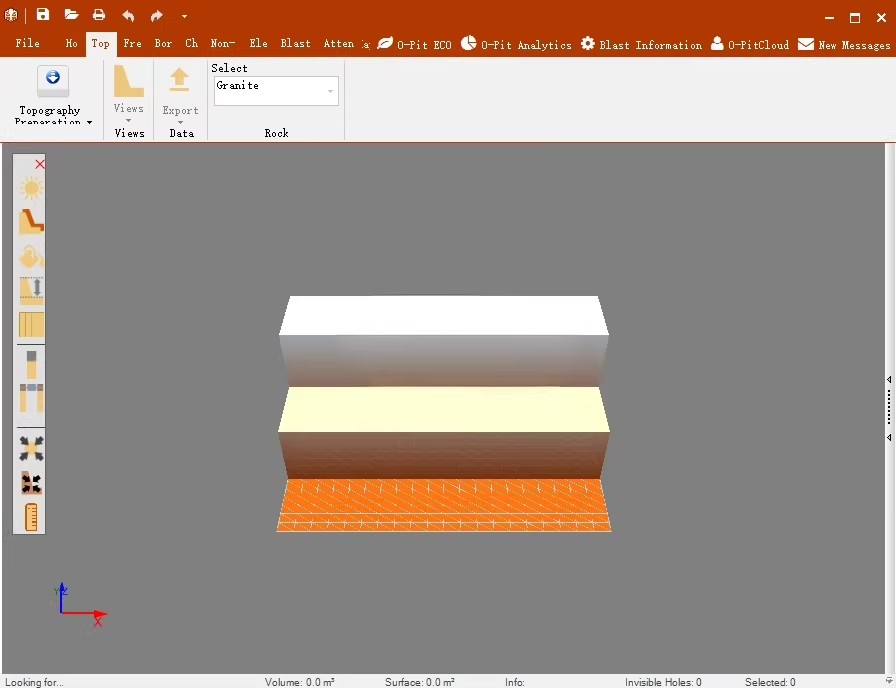Viewport: 896px width, 688px height.
Task: Click the Blast Information button
Action: pyautogui.click(x=641, y=44)
